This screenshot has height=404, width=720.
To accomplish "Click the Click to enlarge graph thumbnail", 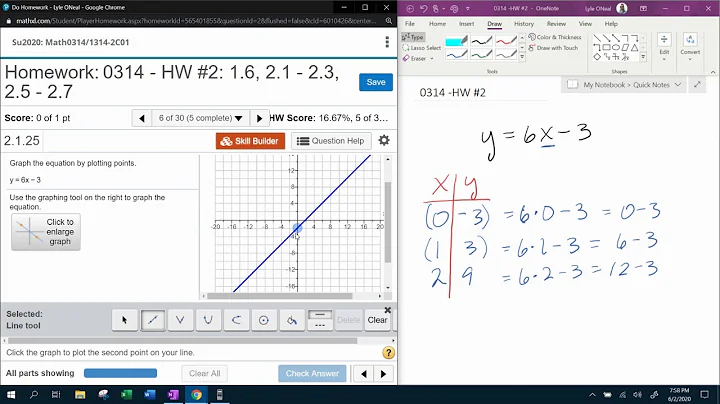I will click(46, 232).
